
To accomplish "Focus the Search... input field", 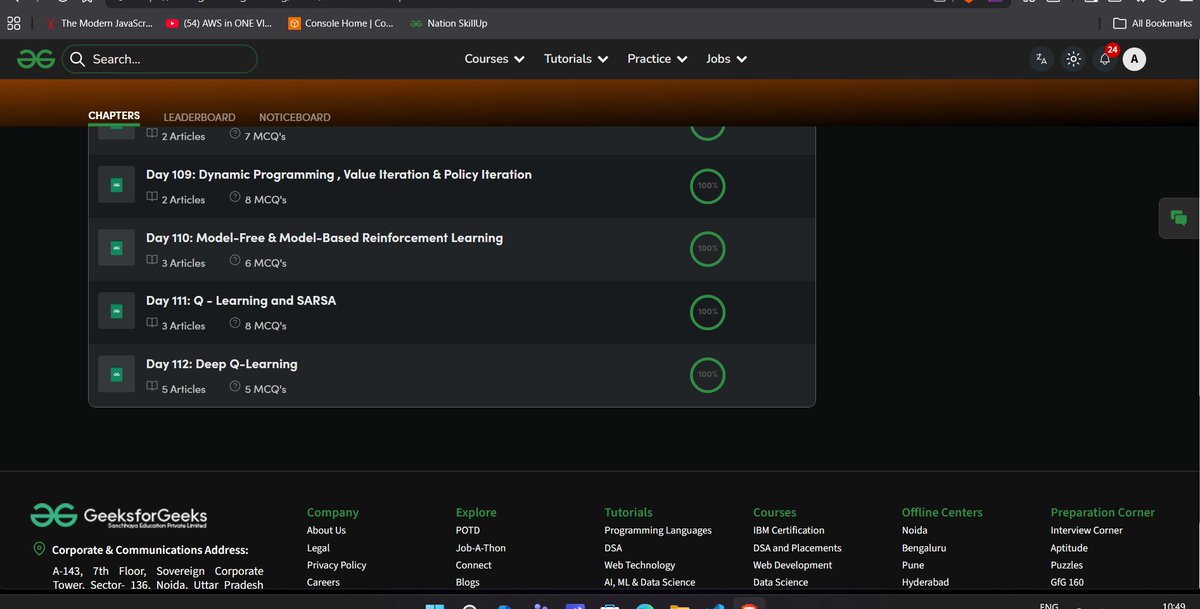I will (x=160, y=59).
